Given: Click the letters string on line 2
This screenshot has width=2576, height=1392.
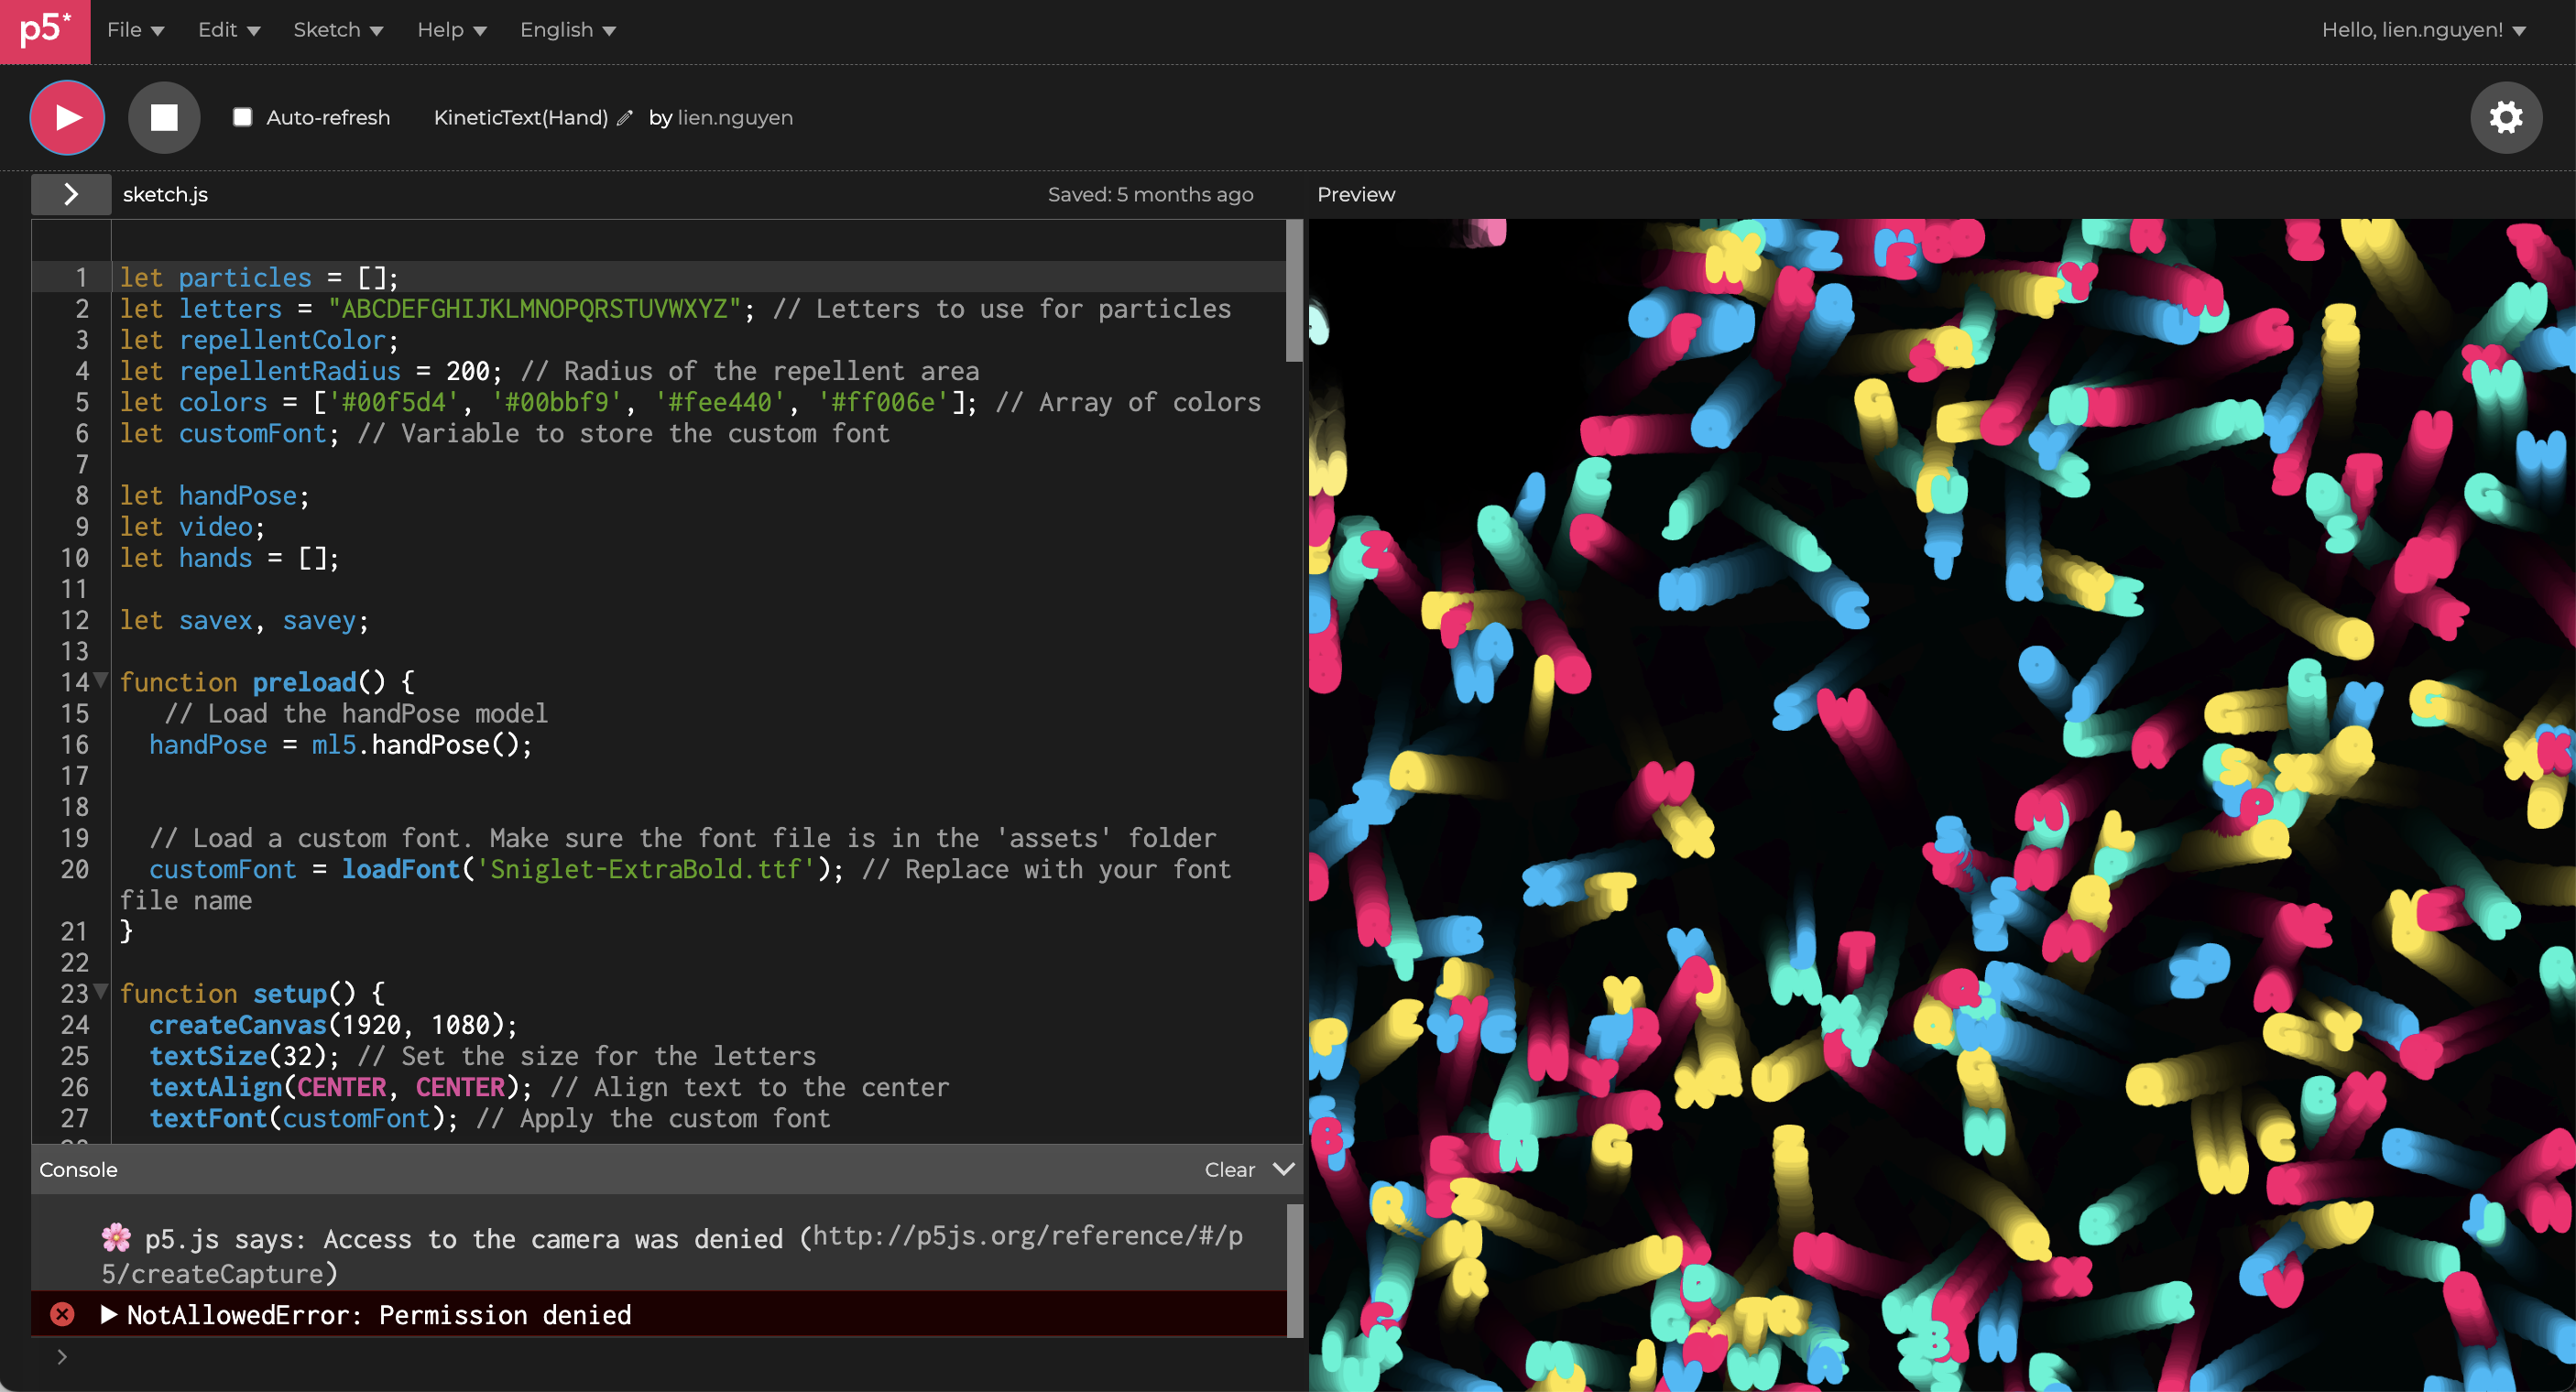Looking at the screenshot, I should point(534,308).
